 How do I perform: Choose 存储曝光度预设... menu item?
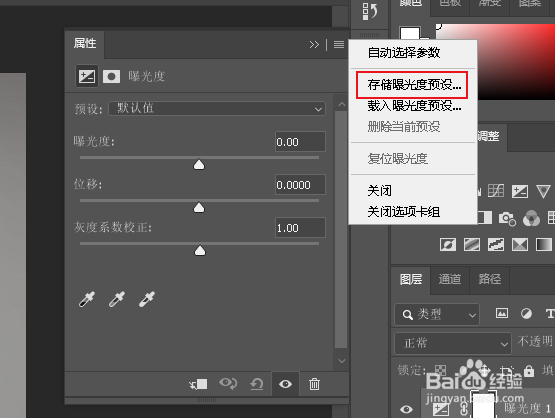414,85
